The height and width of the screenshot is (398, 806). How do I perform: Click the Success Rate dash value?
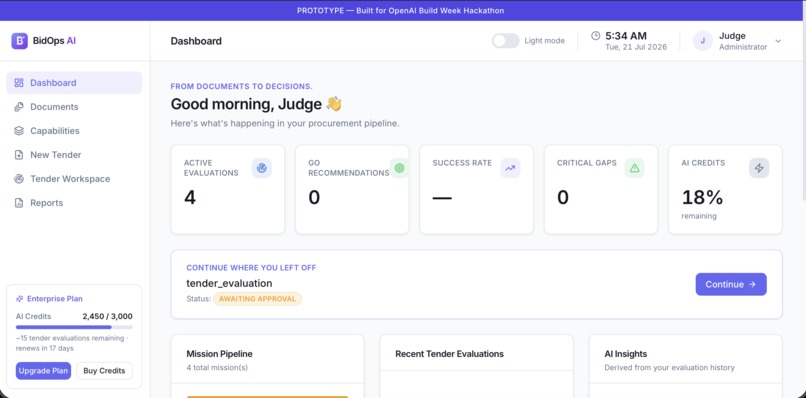tap(442, 198)
